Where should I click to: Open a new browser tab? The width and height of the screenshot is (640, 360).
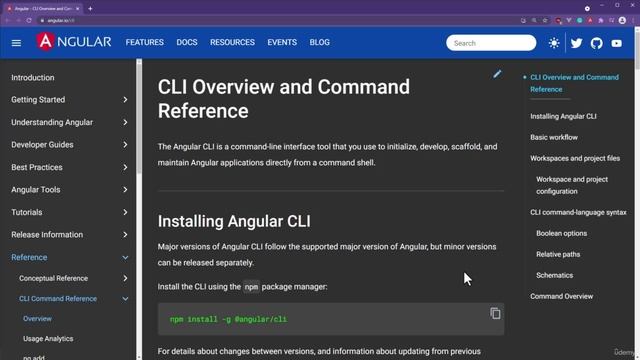90,9
